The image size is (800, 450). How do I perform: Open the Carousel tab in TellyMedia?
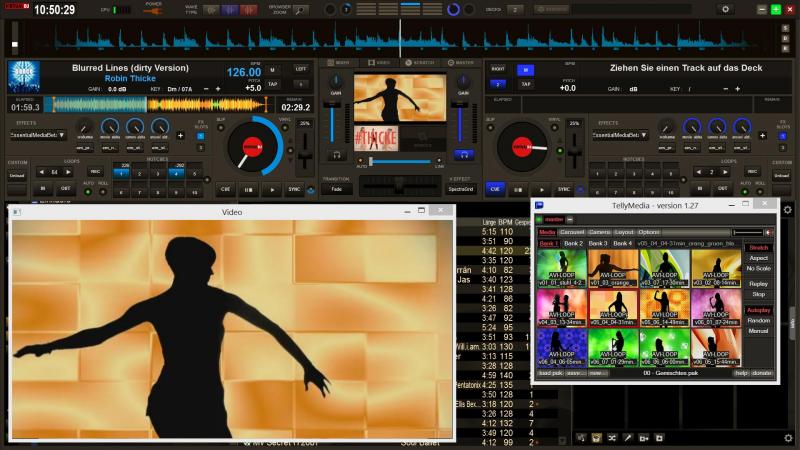pos(572,231)
